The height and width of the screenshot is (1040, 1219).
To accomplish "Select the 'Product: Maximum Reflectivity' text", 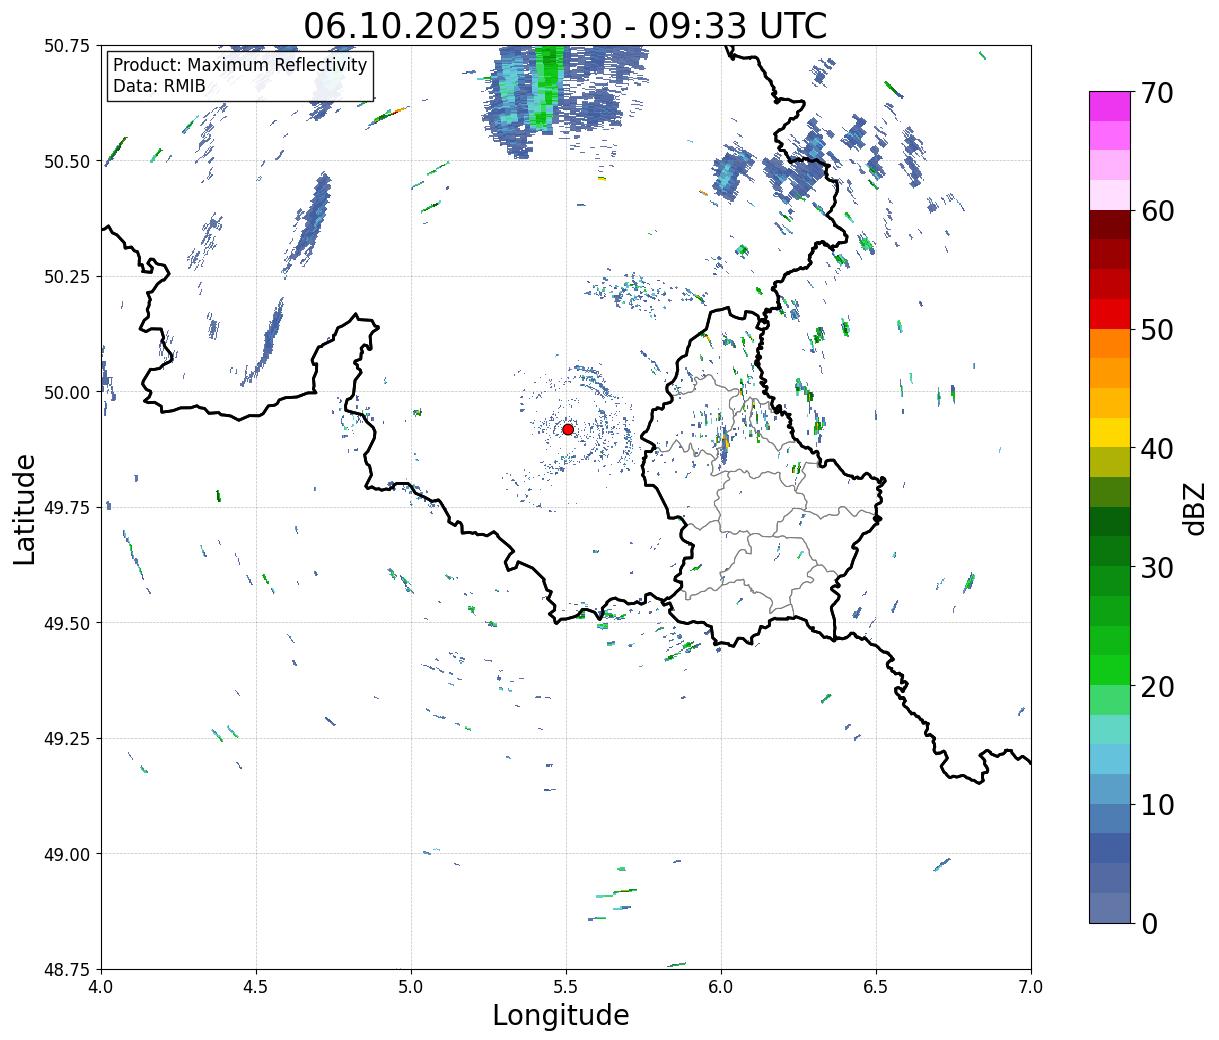I will point(240,65).
